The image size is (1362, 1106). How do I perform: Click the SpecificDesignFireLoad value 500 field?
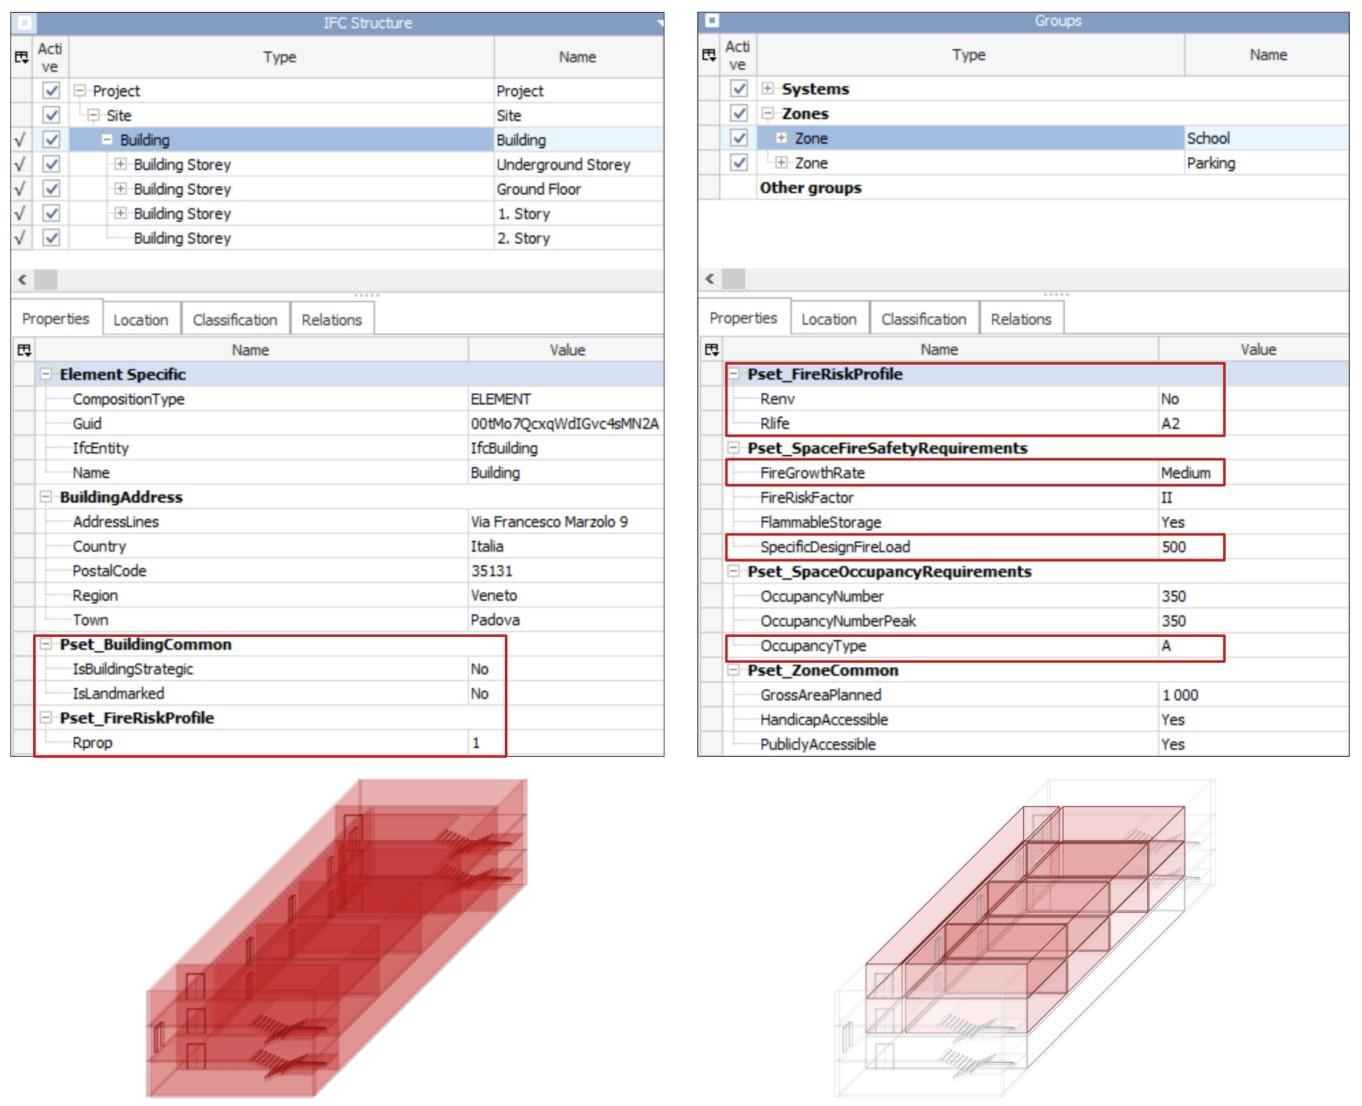coord(1190,547)
